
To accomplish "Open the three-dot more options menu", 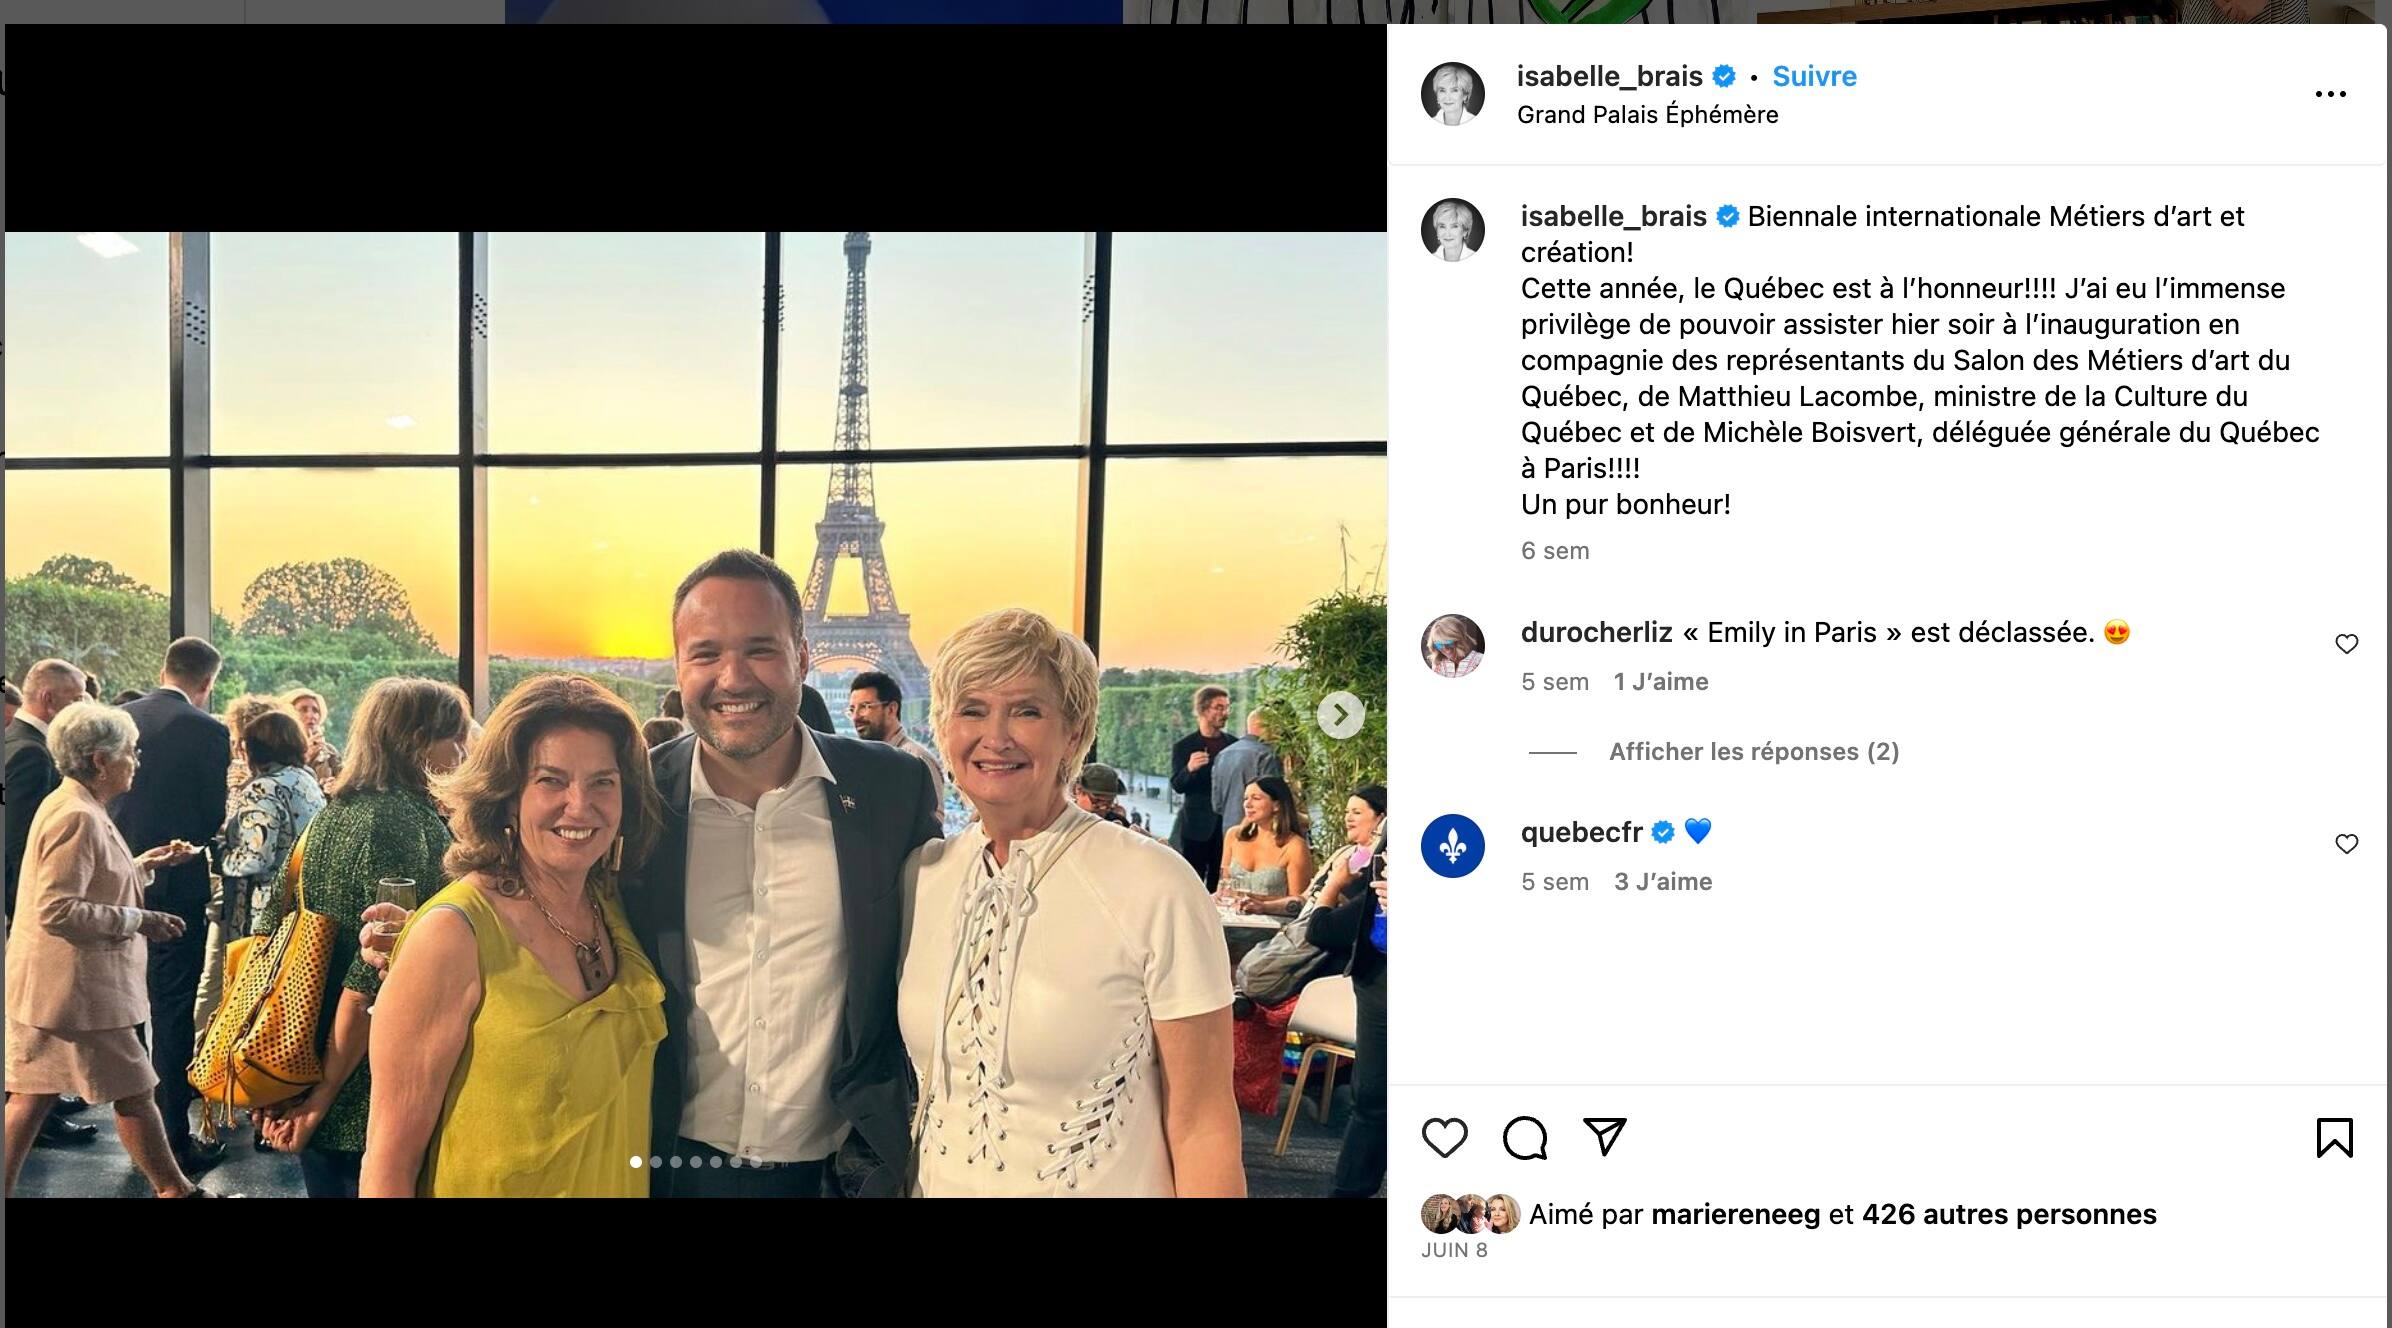I will pyautogui.click(x=2330, y=94).
